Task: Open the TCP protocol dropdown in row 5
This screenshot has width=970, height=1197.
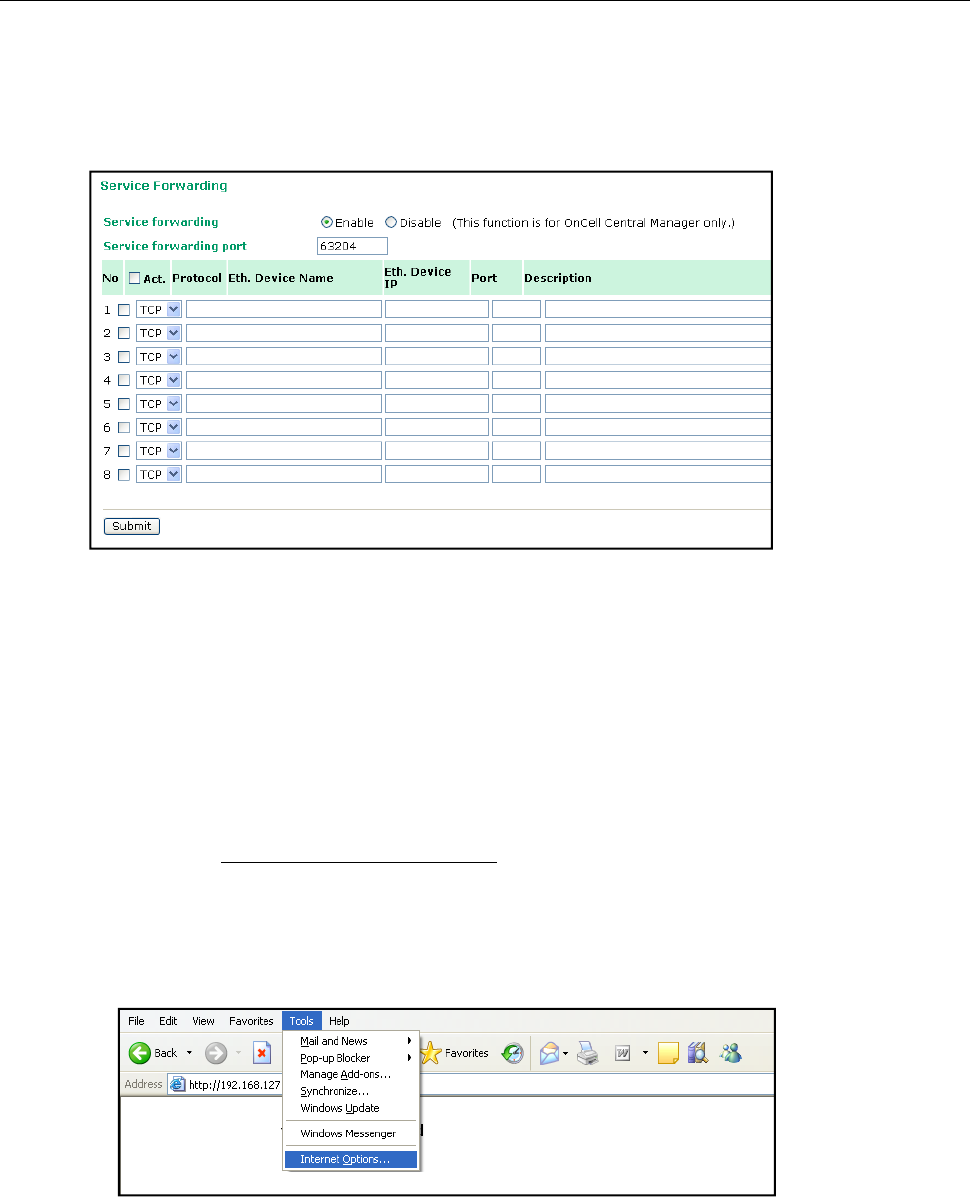Action: click(x=159, y=403)
